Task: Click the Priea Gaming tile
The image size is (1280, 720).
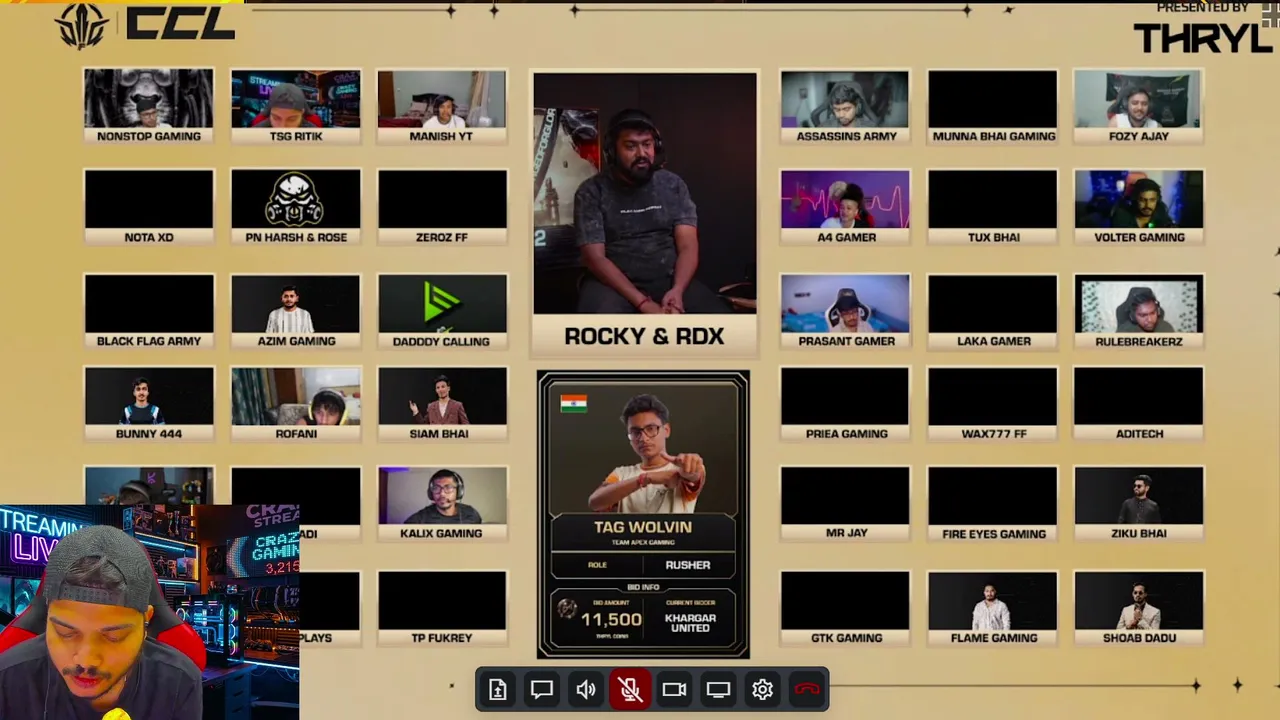Action: point(845,404)
